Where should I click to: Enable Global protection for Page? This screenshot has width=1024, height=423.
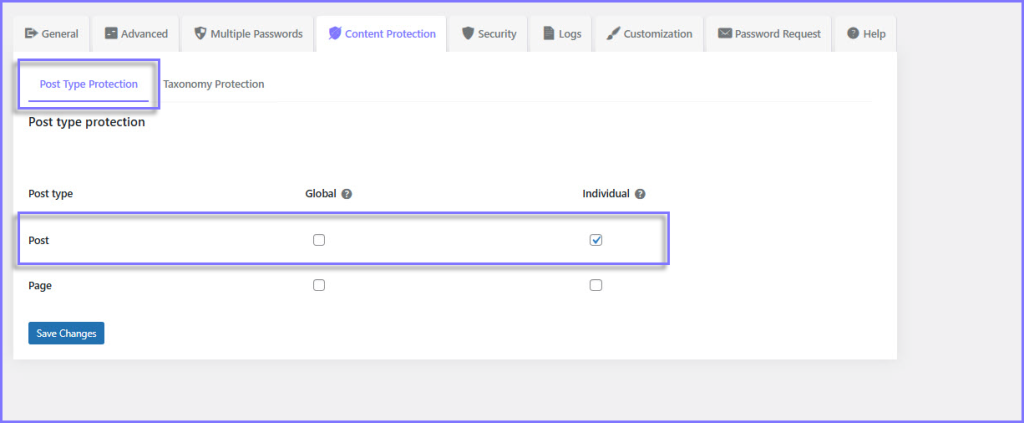(x=319, y=285)
